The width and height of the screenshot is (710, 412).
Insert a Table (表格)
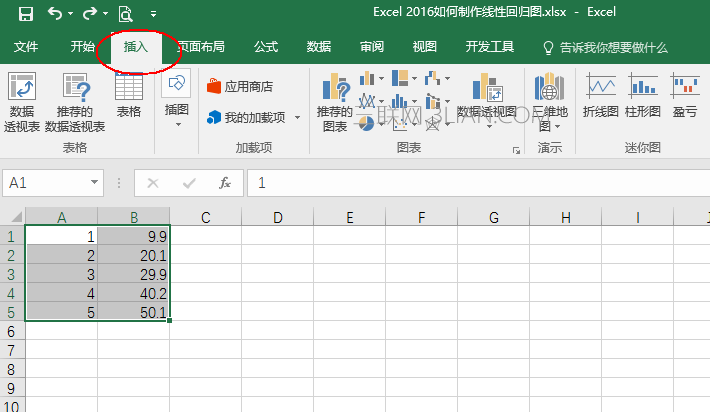click(x=129, y=98)
